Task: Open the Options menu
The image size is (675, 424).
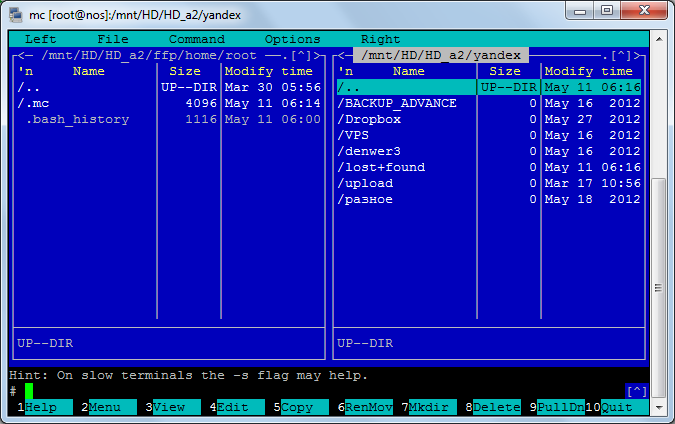Action: (292, 39)
